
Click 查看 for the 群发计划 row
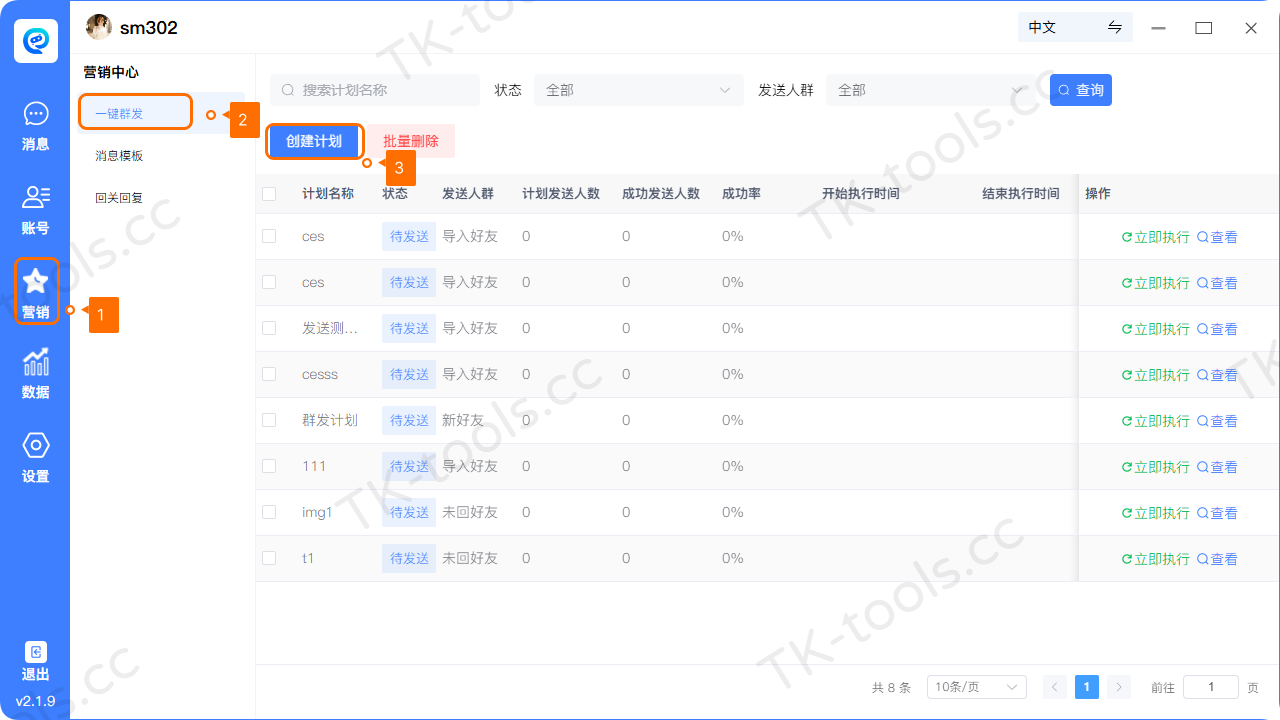(x=1217, y=421)
